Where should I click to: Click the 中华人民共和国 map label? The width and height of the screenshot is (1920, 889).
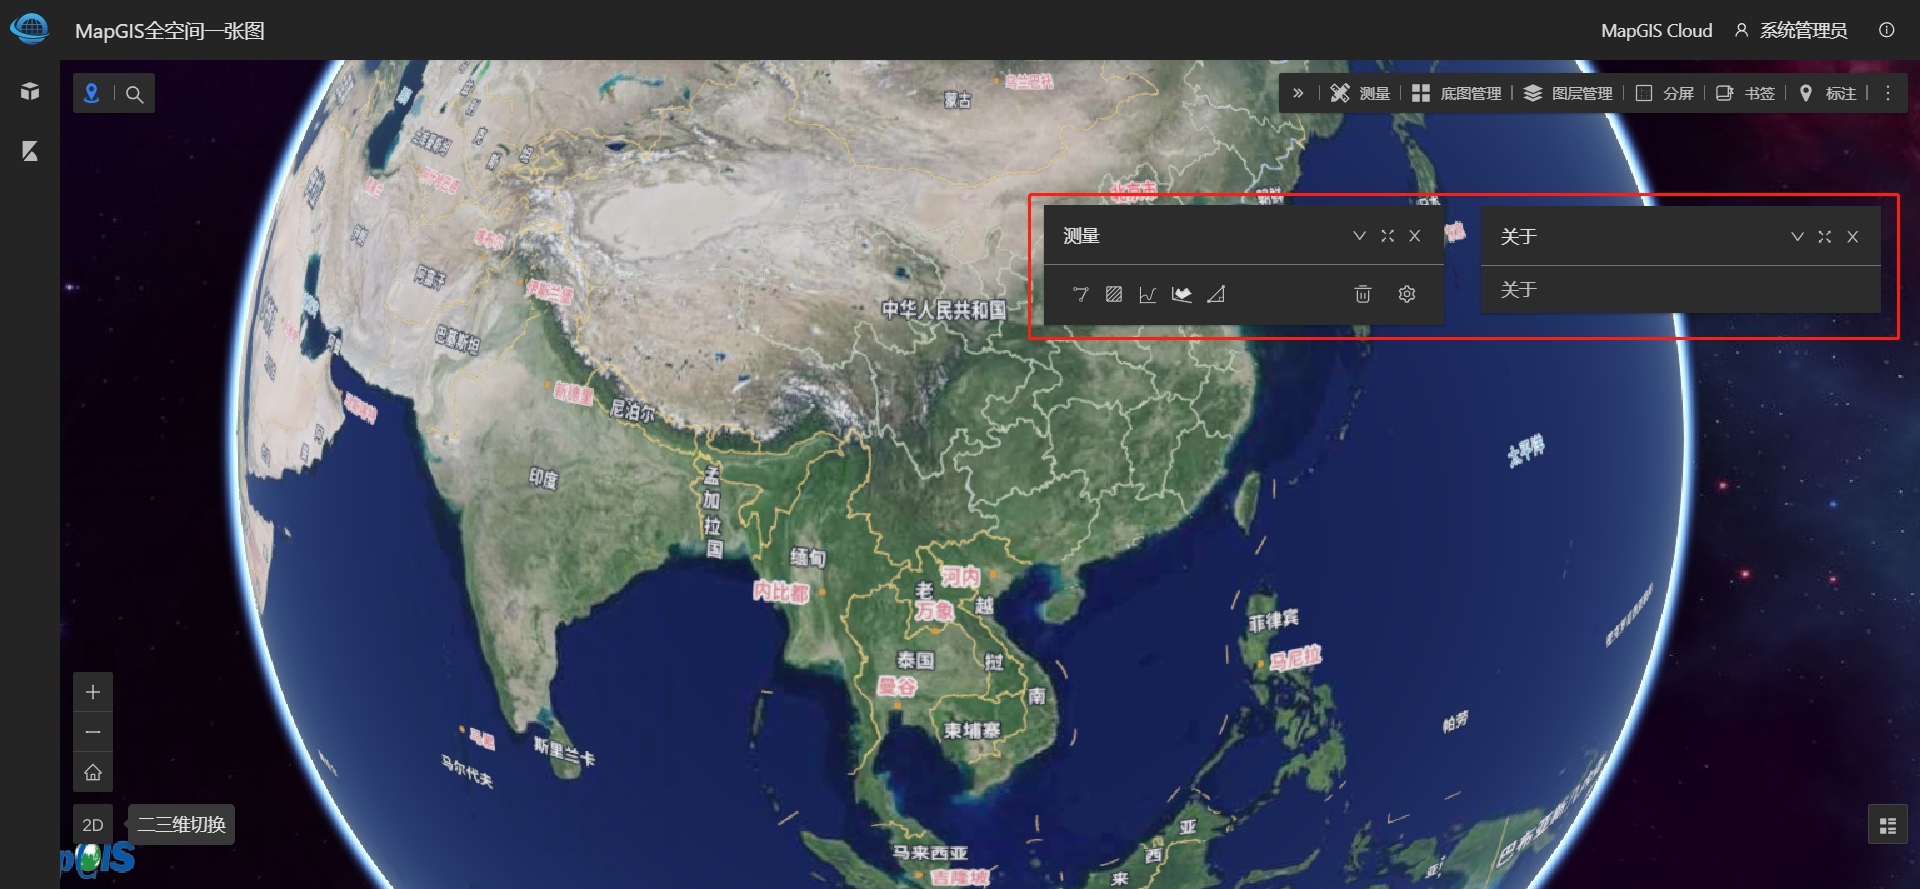943,310
